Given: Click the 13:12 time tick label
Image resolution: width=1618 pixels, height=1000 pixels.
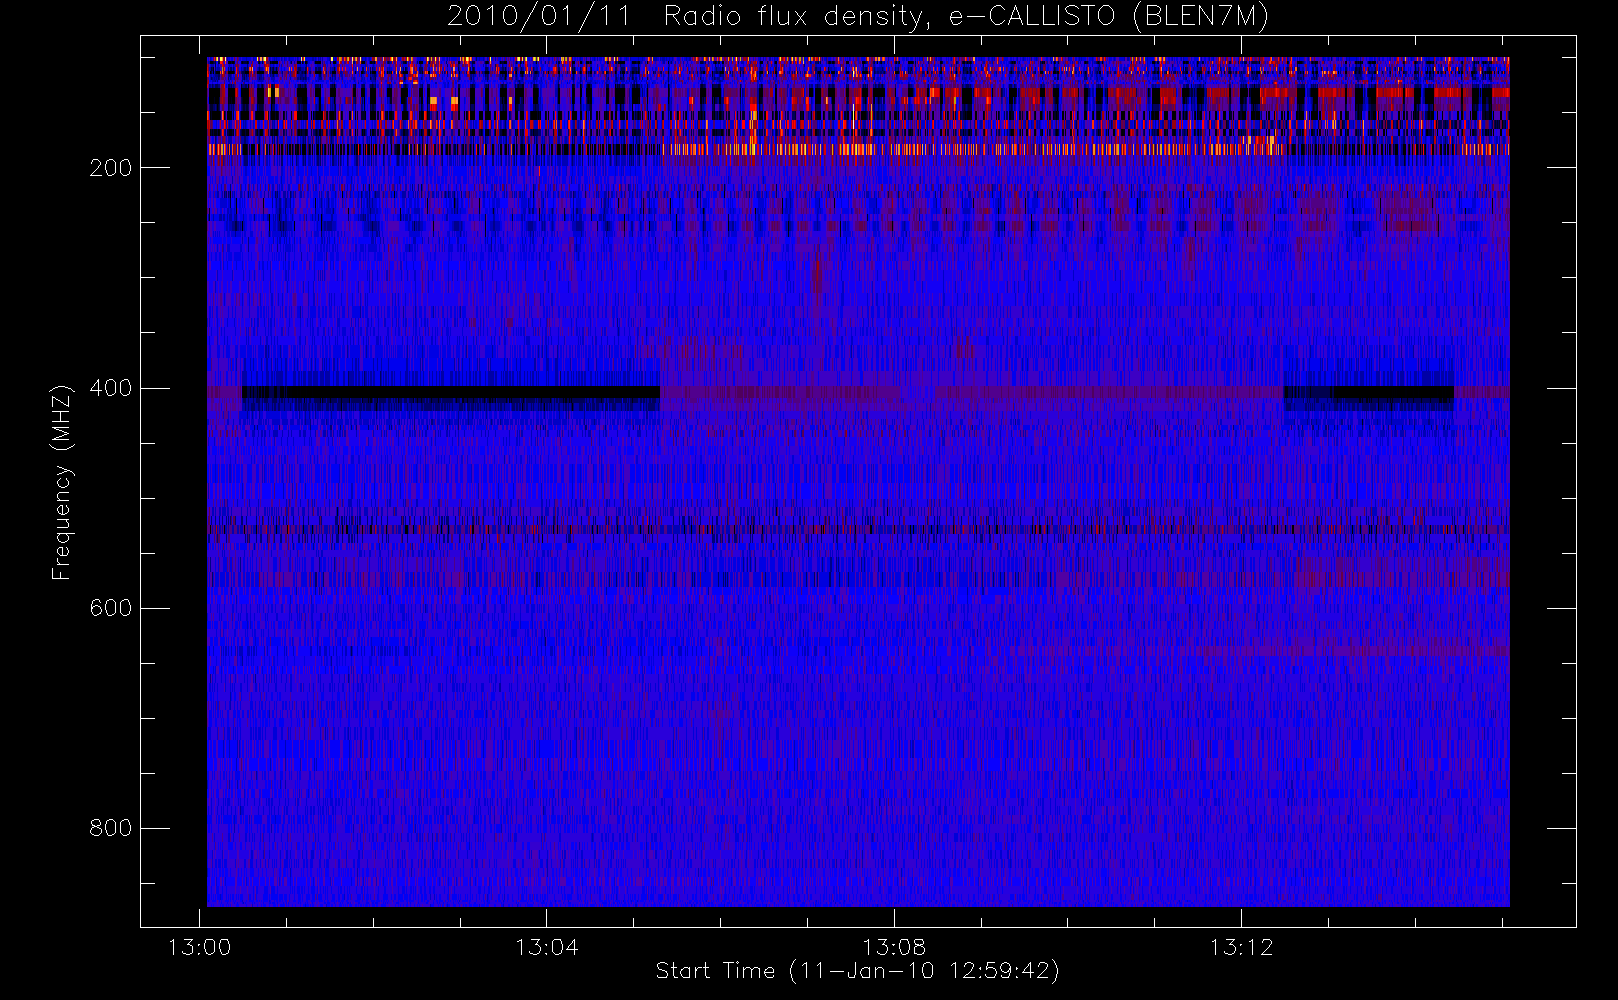Looking at the screenshot, I should pyautogui.click(x=1241, y=947).
